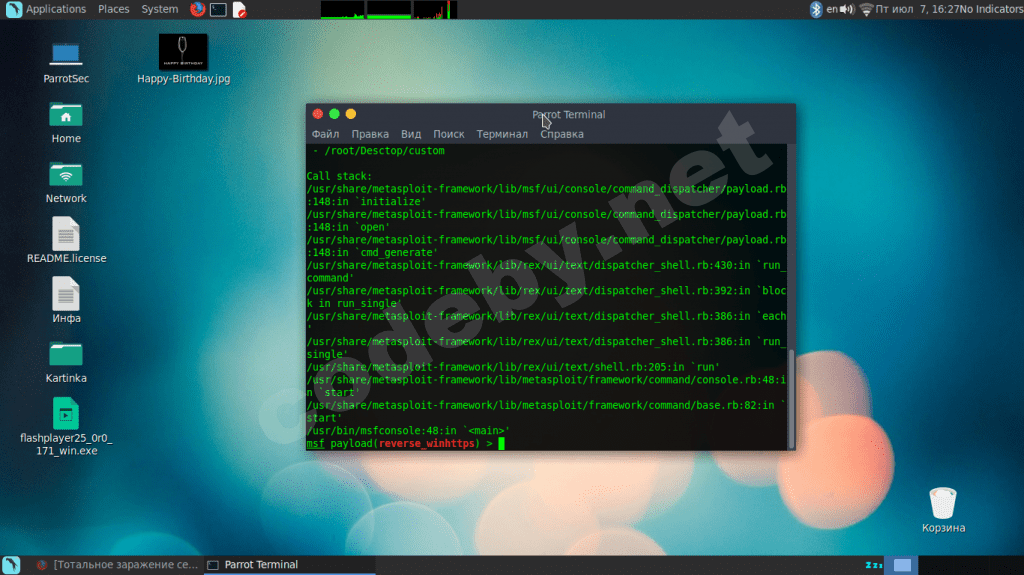Select Parrot Terminal taskbar button
Screen dimensions: 1024x575
[x=289, y=565]
